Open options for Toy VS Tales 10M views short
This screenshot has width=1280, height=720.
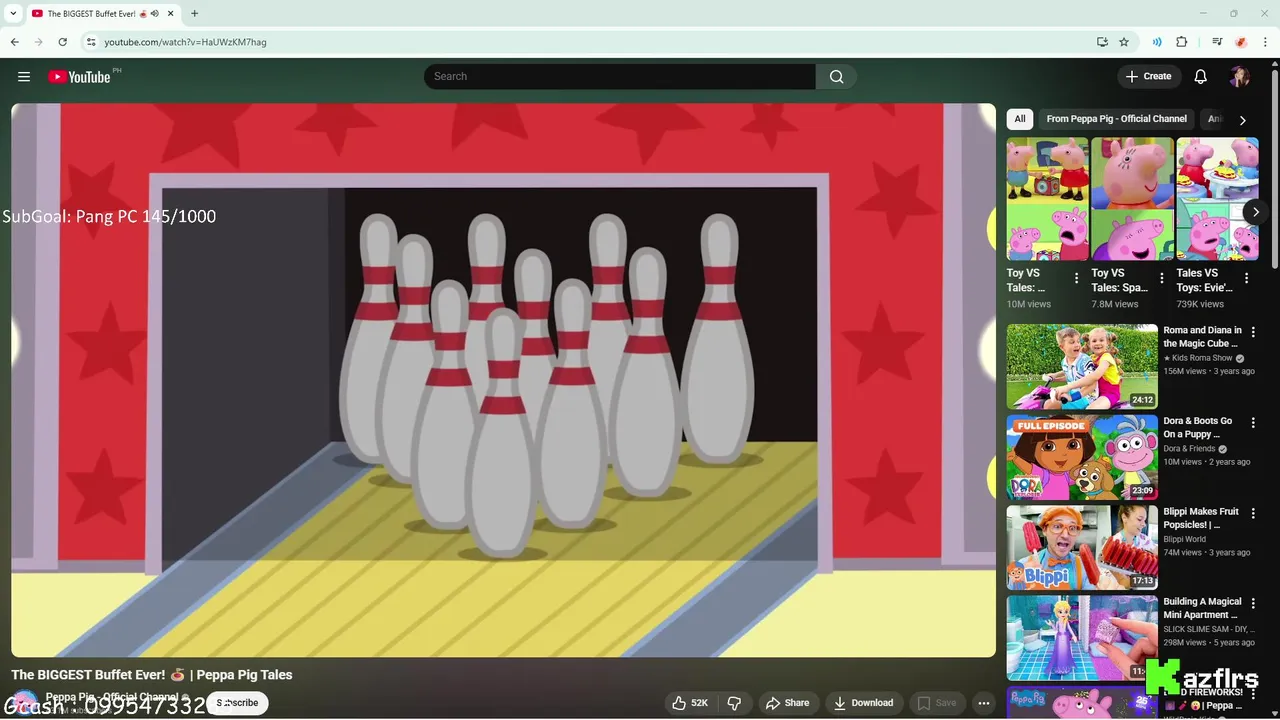1076,278
